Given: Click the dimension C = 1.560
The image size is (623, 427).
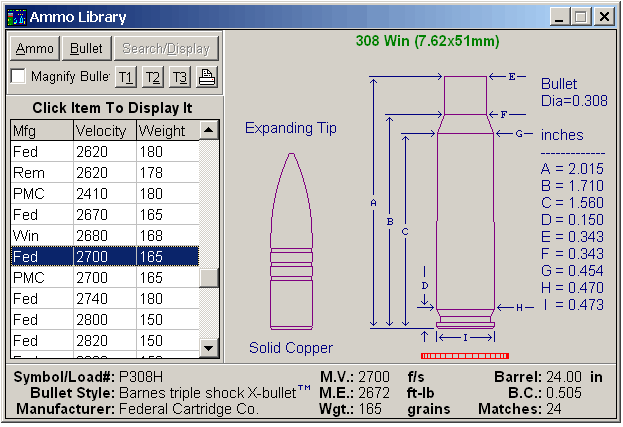Looking at the screenshot, I should pyautogui.click(x=572, y=203).
